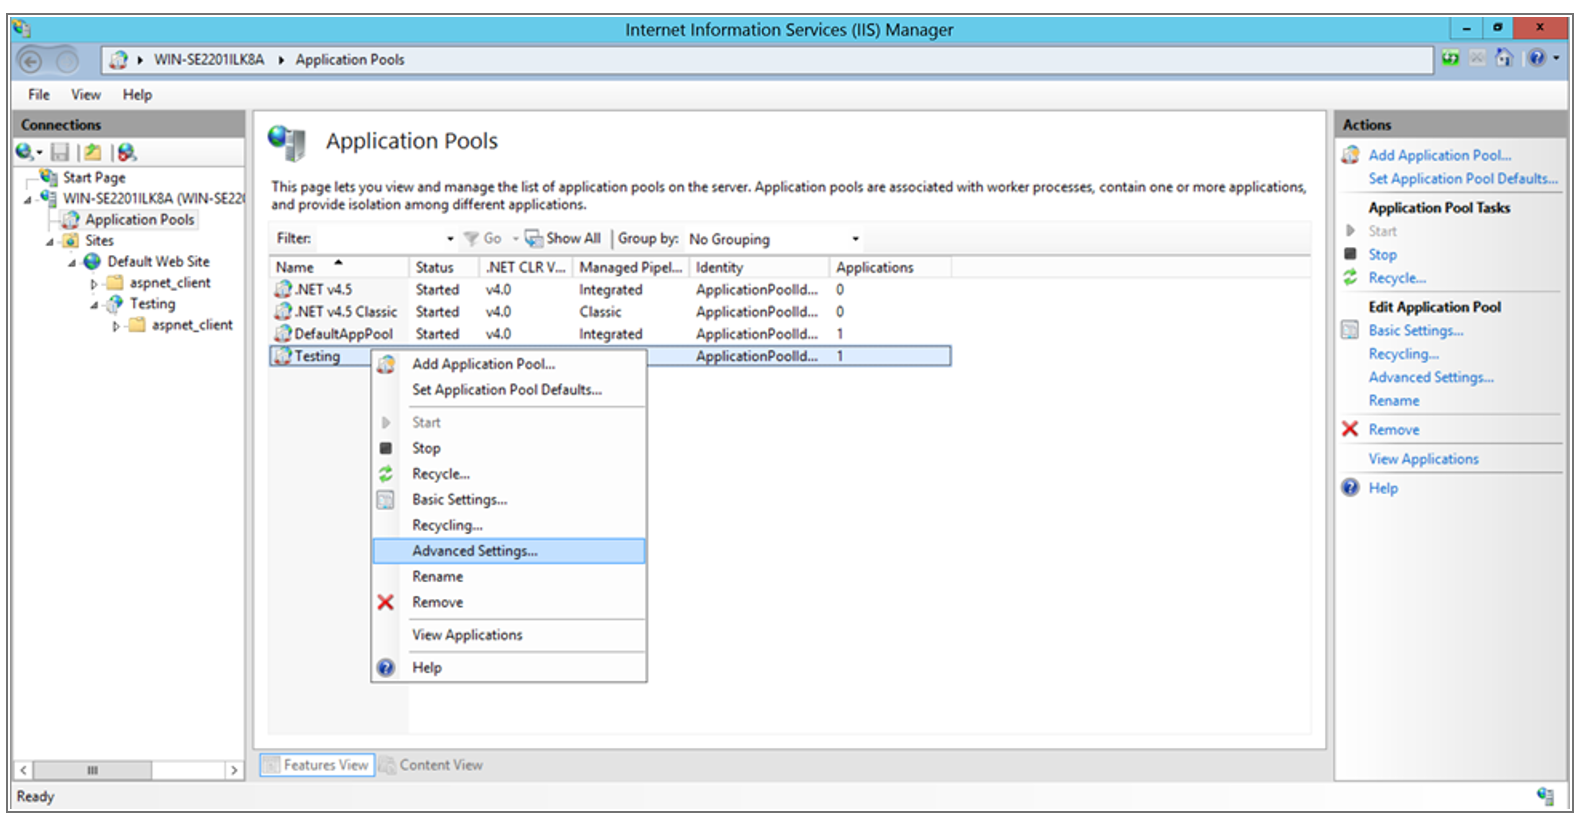Click the Connections create connection globe icon
The width and height of the screenshot is (1578, 817).
[x=24, y=152]
